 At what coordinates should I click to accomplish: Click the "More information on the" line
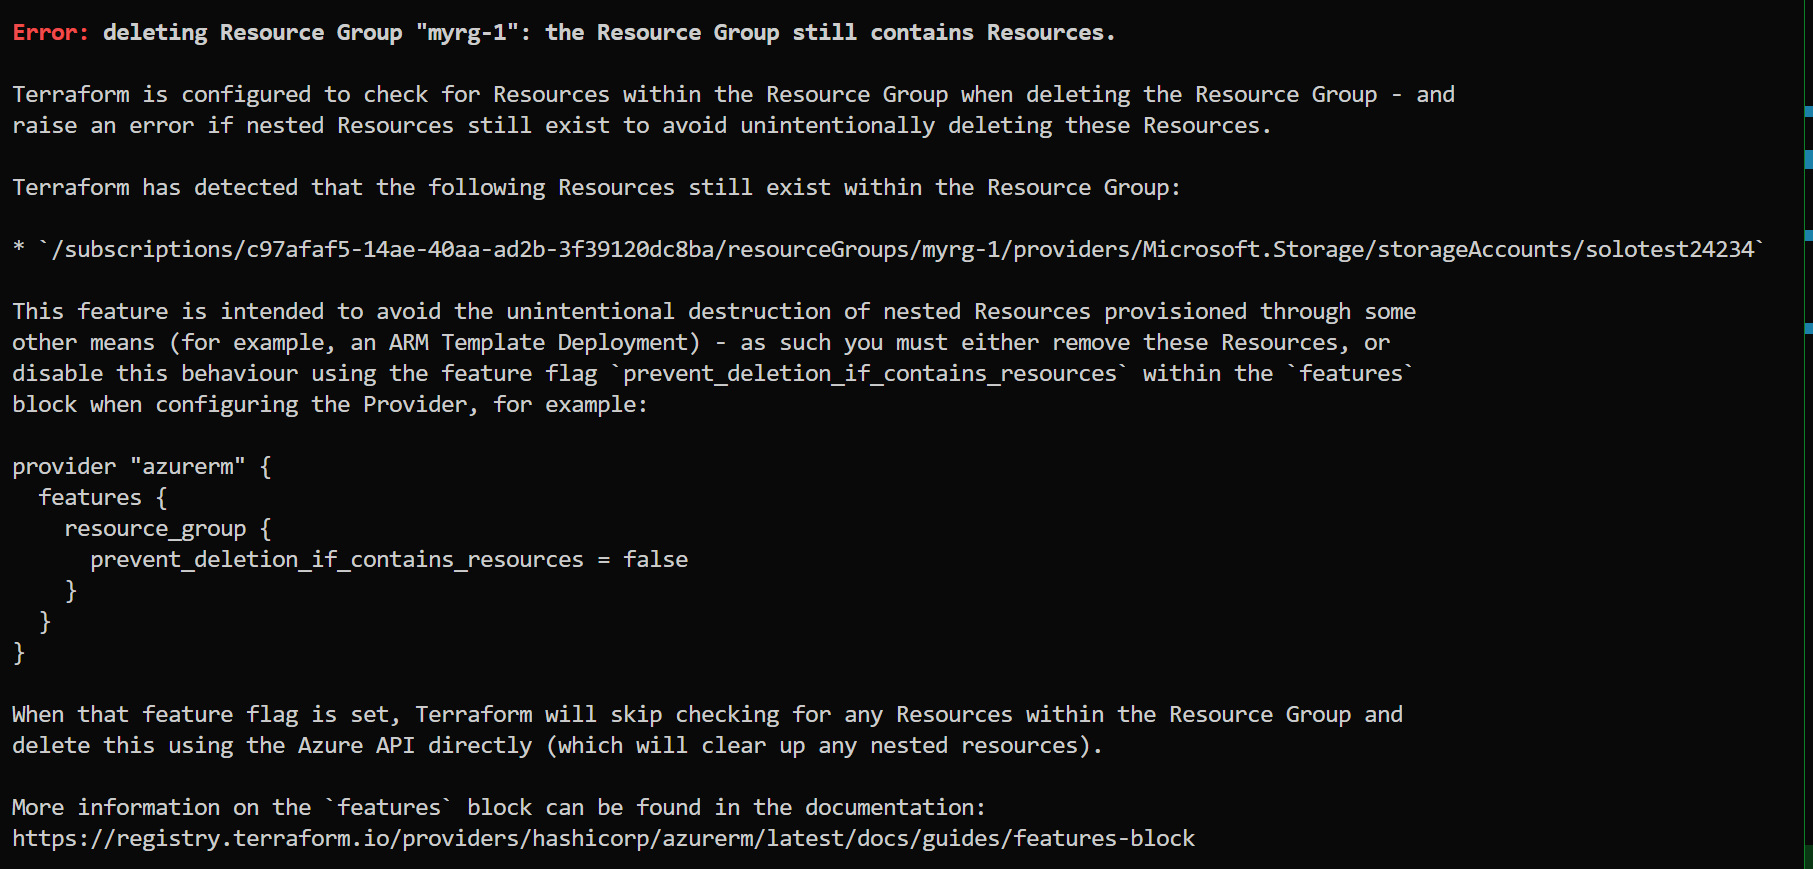tap(162, 807)
